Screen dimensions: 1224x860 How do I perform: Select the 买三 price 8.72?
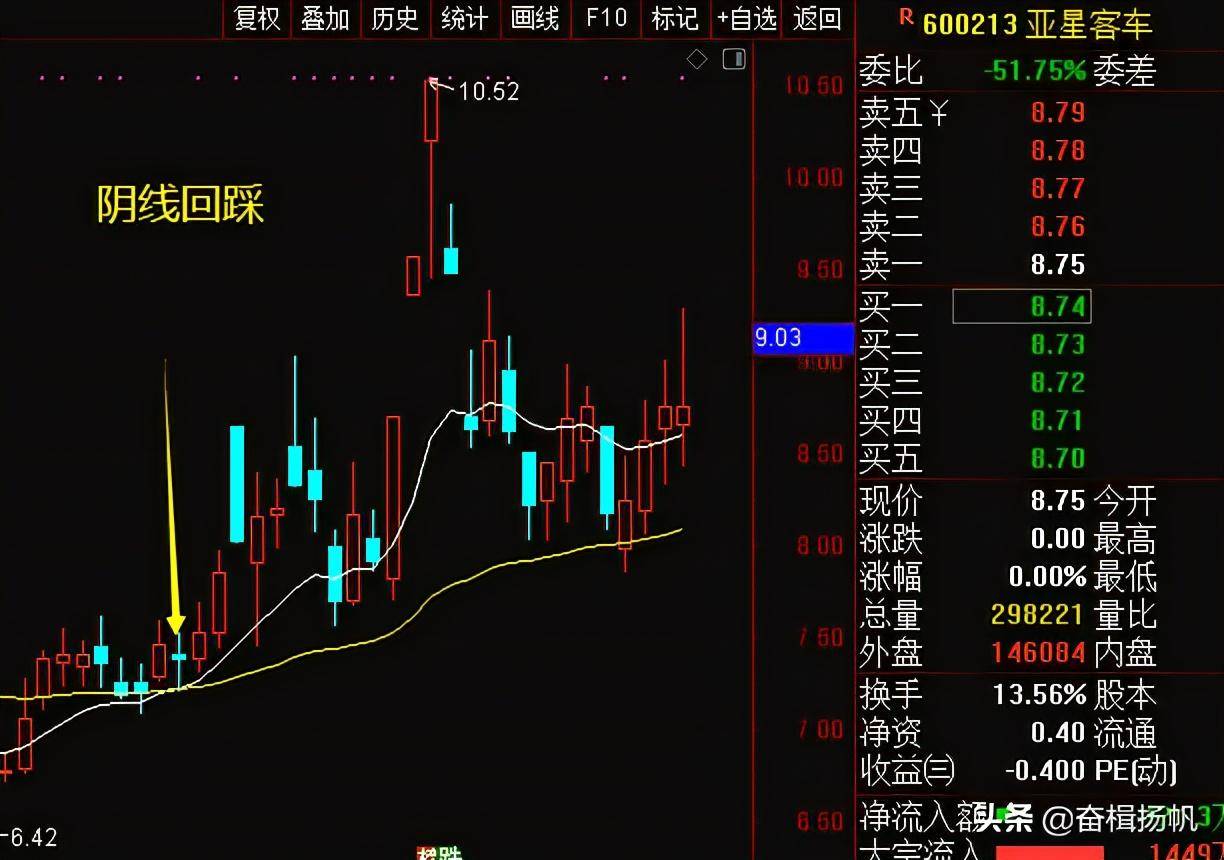[x=1058, y=382]
